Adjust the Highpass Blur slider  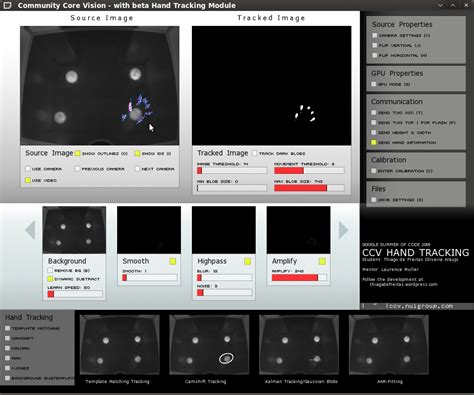point(224,278)
